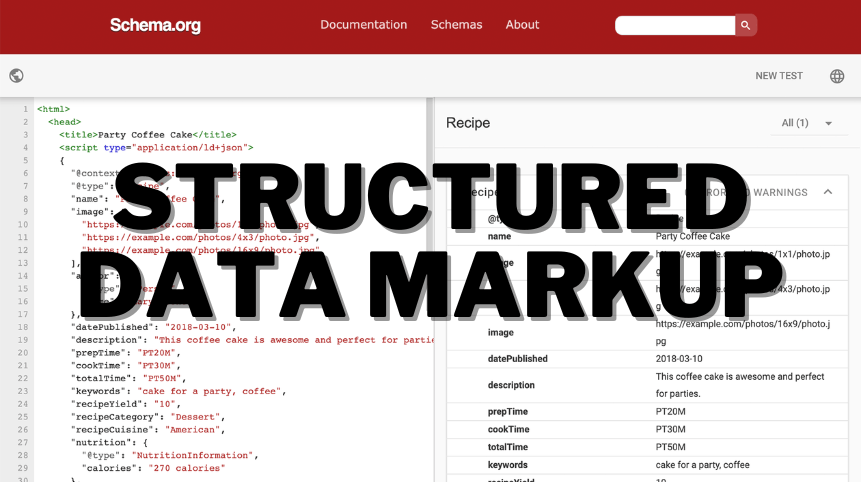Click the "keywords" line in code editor
Image resolution: width=861 pixels, height=482 pixels.
[x=178, y=391]
